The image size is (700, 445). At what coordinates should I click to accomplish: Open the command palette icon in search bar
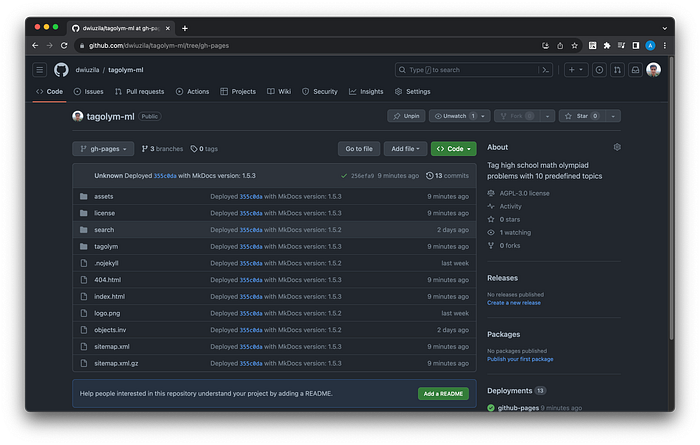pos(545,70)
